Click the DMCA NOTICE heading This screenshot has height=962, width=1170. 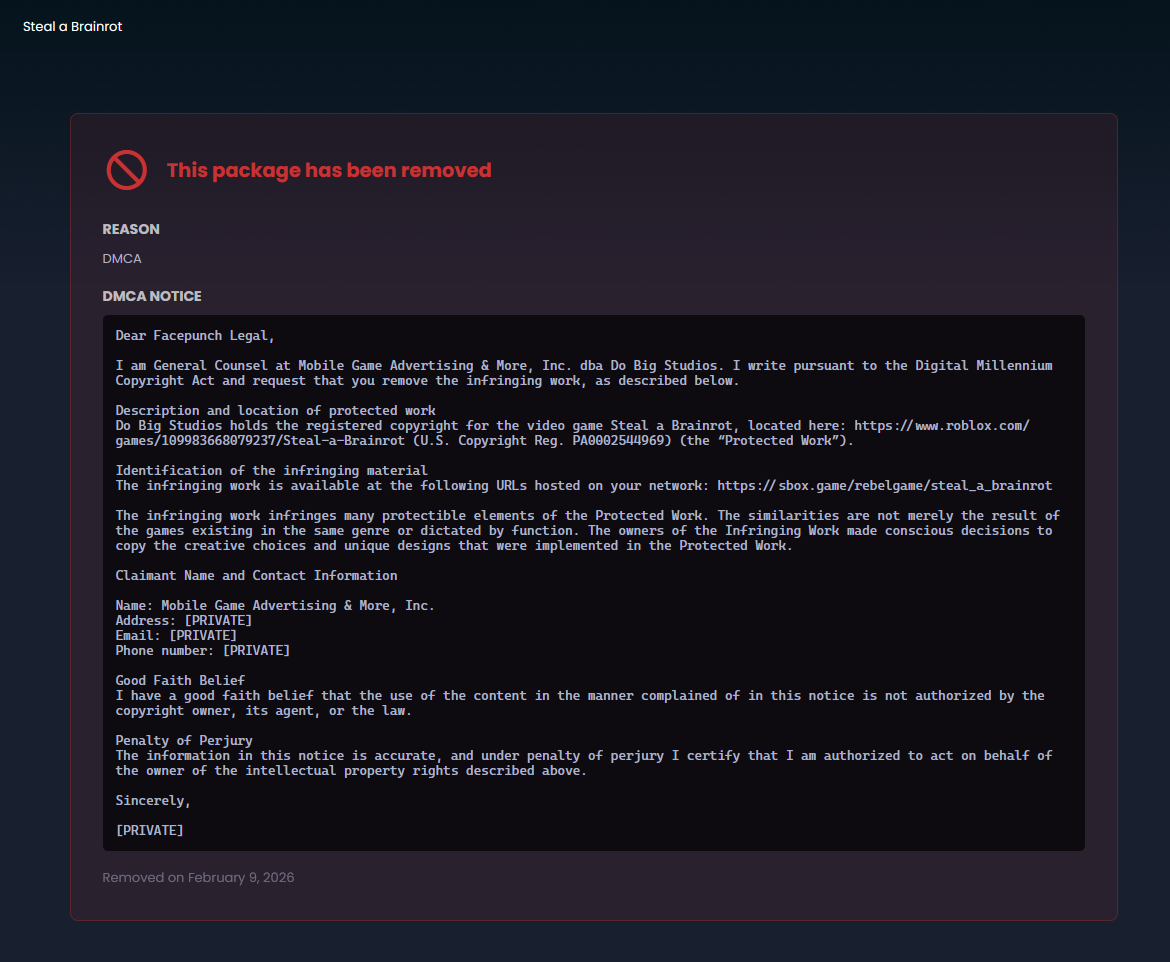click(152, 296)
